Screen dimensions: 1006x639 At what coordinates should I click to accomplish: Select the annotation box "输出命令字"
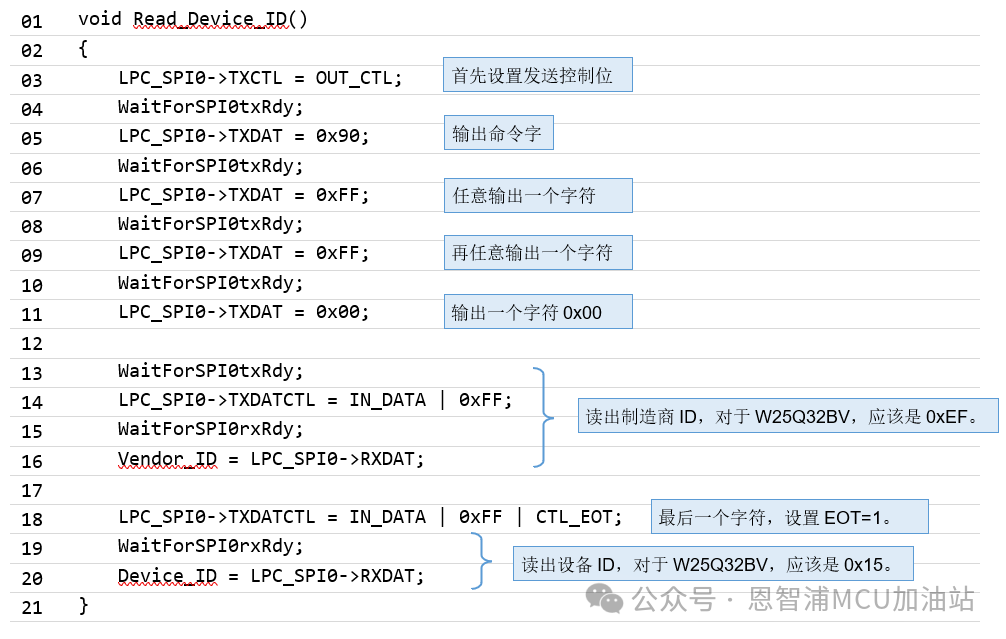point(498,132)
